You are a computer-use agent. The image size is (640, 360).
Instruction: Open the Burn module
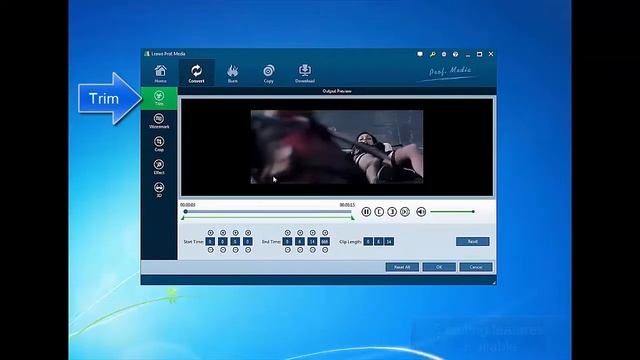point(233,73)
